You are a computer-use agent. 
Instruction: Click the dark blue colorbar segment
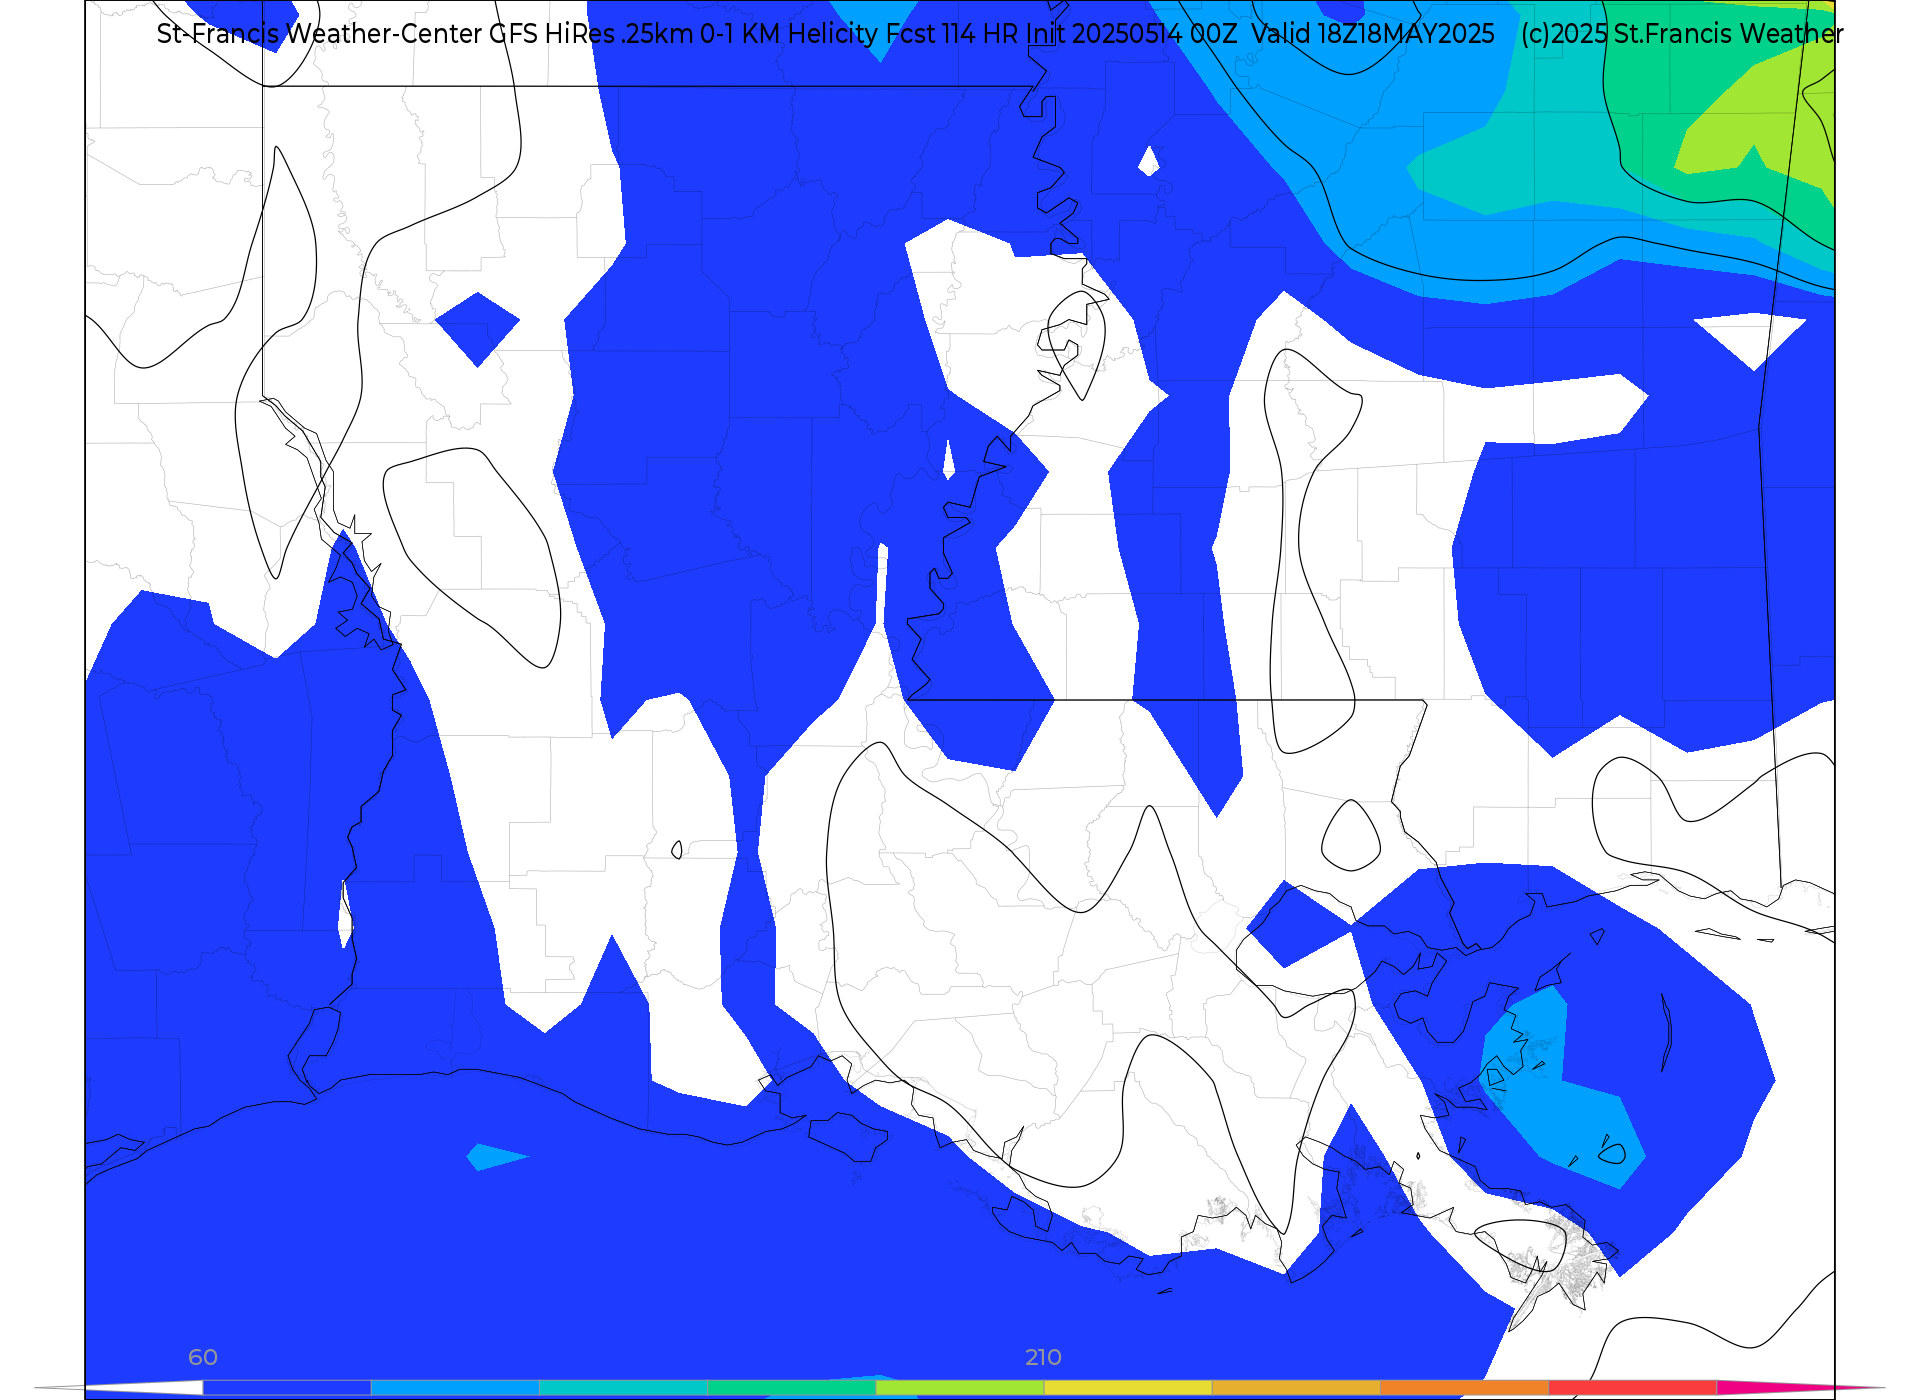coord(287,1388)
